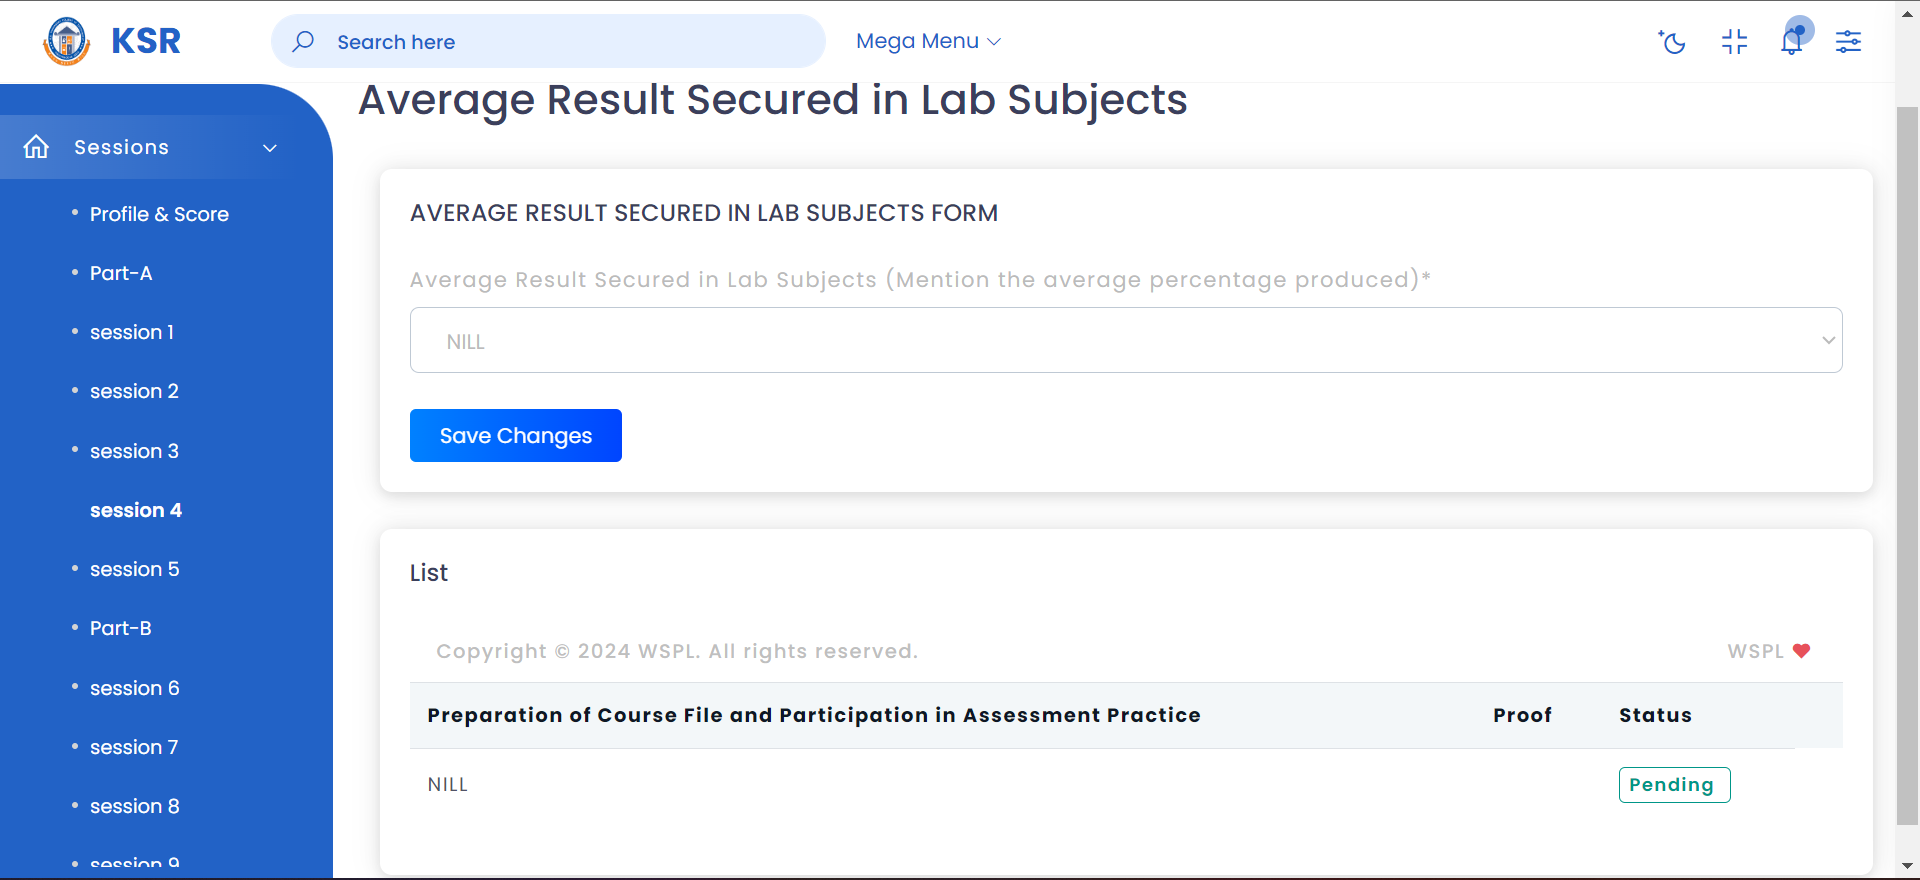Click the Search here input field

[x=548, y=41]
